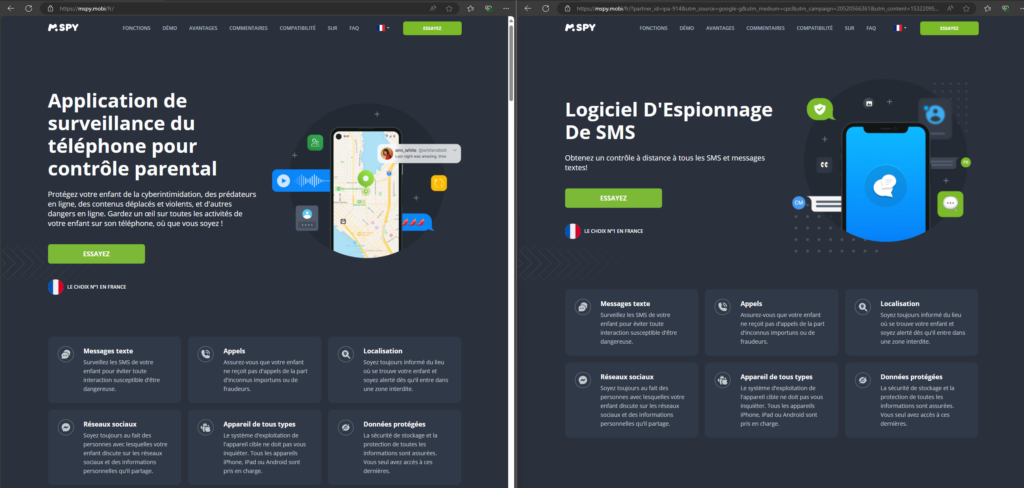Click the site lock icon in left window
The image size is (1024, 488).
pos(51,8)
